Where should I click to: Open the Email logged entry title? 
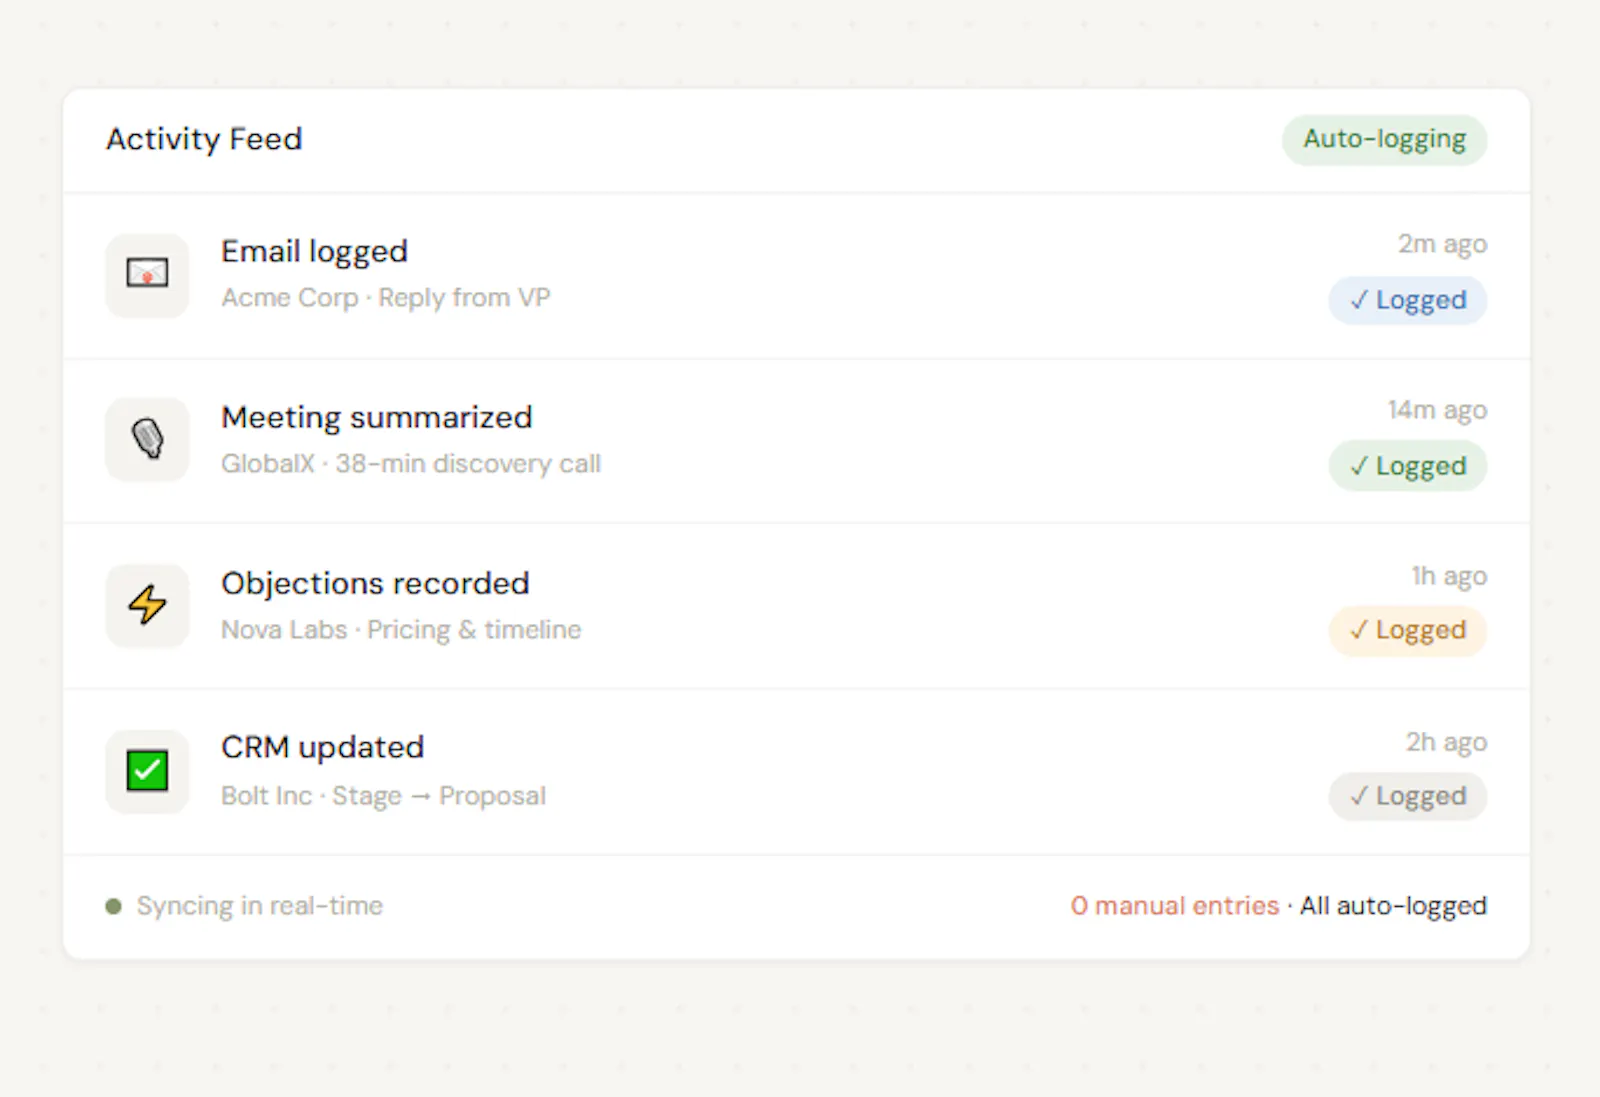click(314, 252)
